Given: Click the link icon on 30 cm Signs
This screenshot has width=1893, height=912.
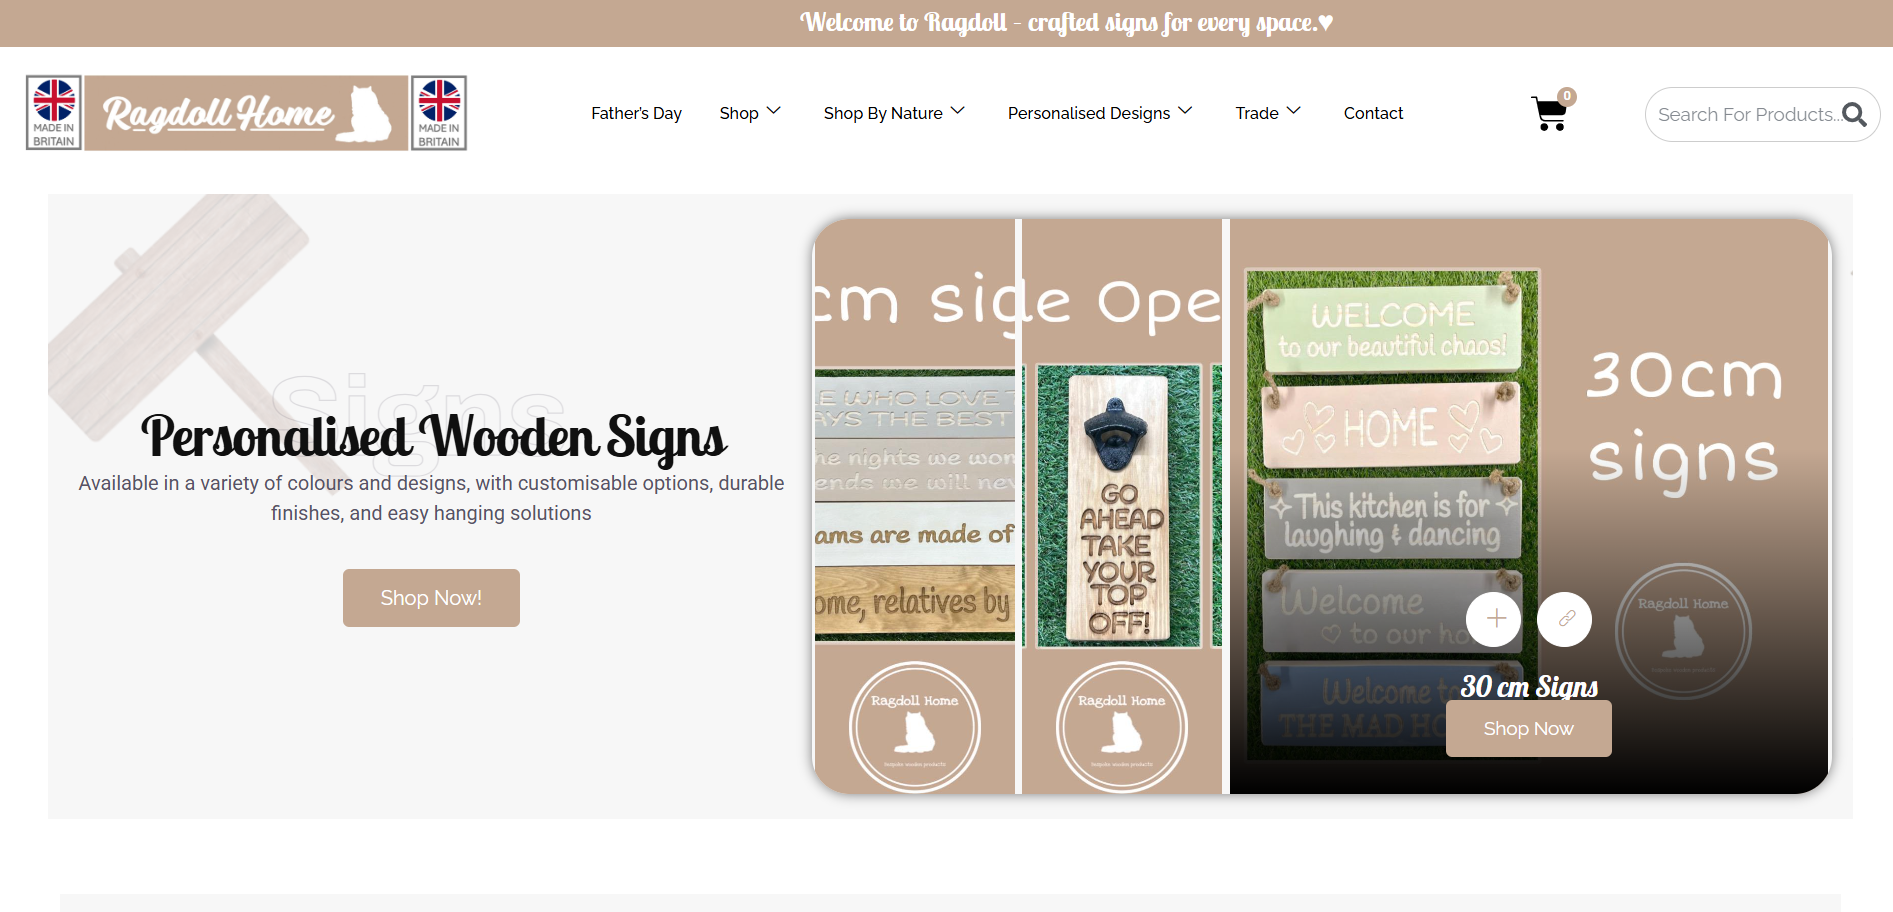Looking at the screenshot, I should click(1565, 619).
